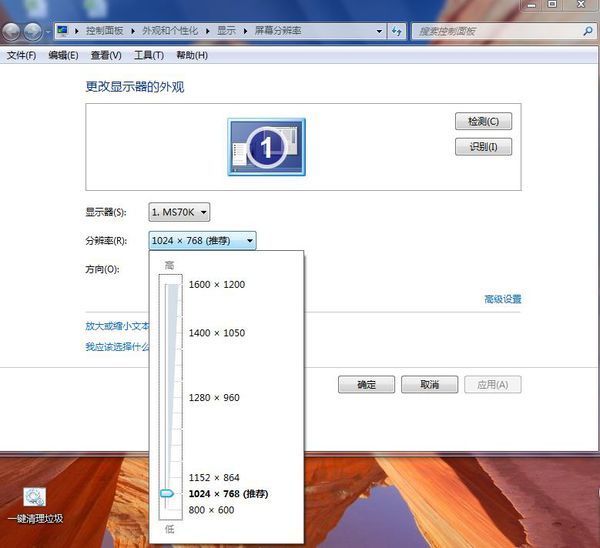Click the 识别(I) identify button

(x=483, y=147)
